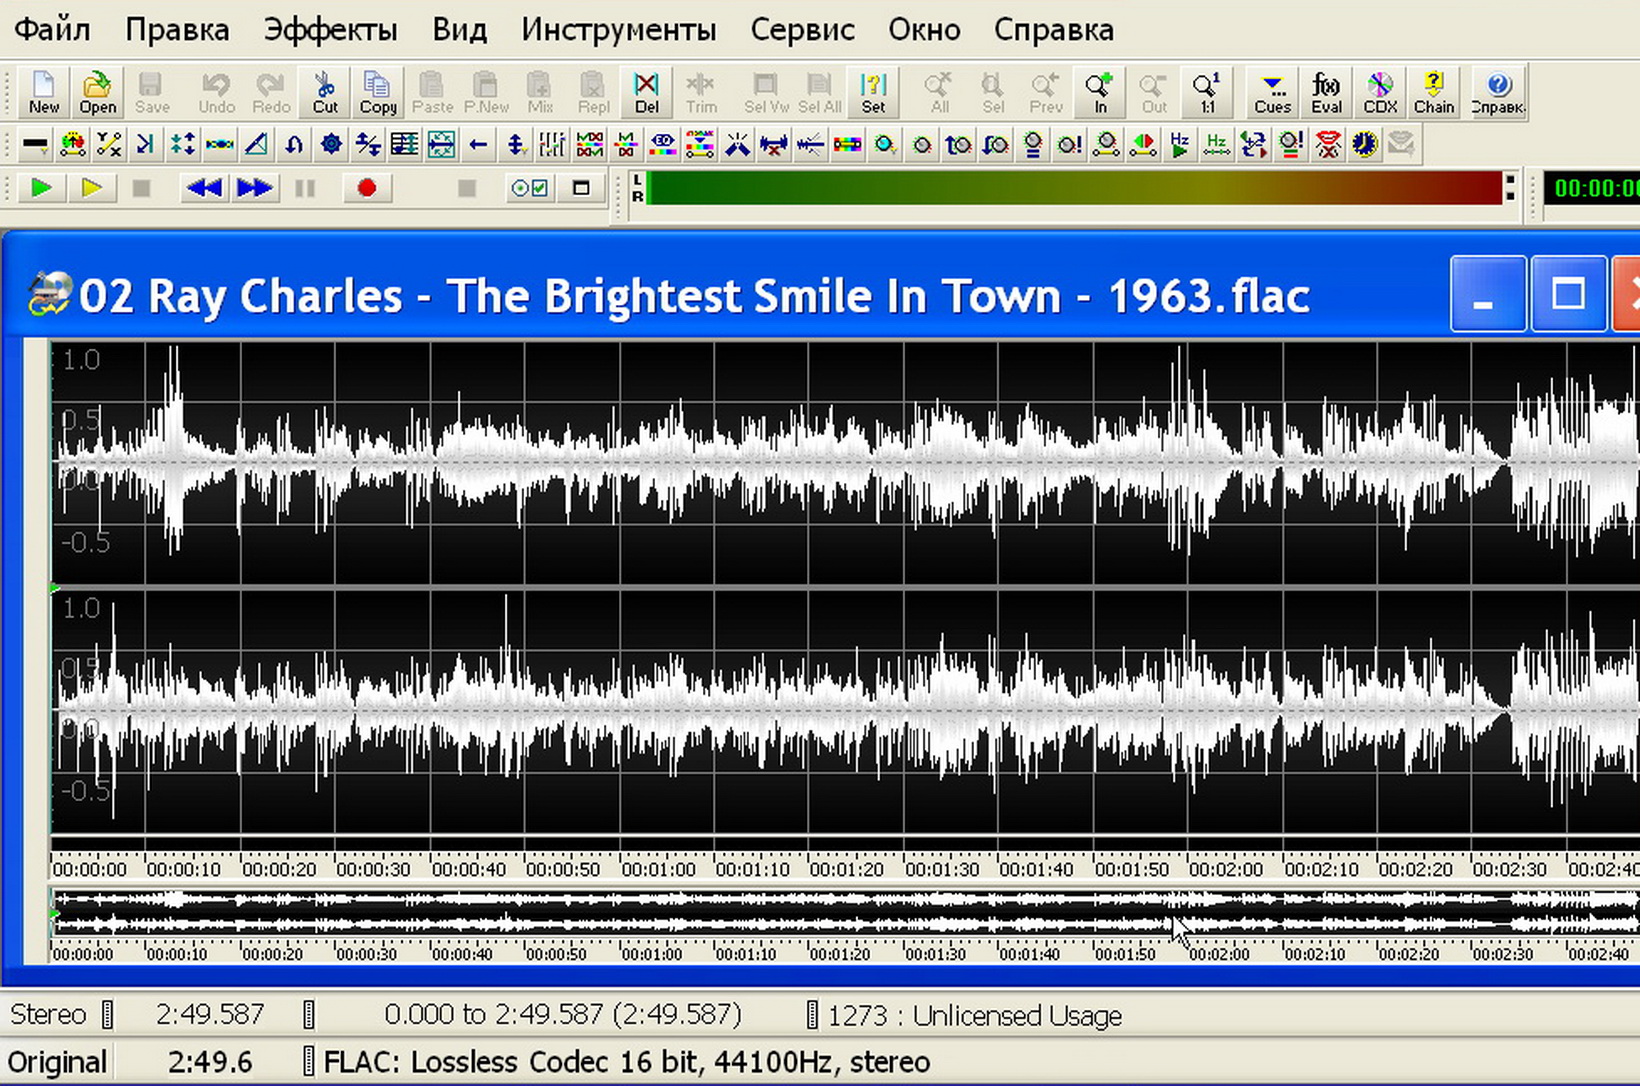
Task: Click the yellow play button
Action: [91, 188]
